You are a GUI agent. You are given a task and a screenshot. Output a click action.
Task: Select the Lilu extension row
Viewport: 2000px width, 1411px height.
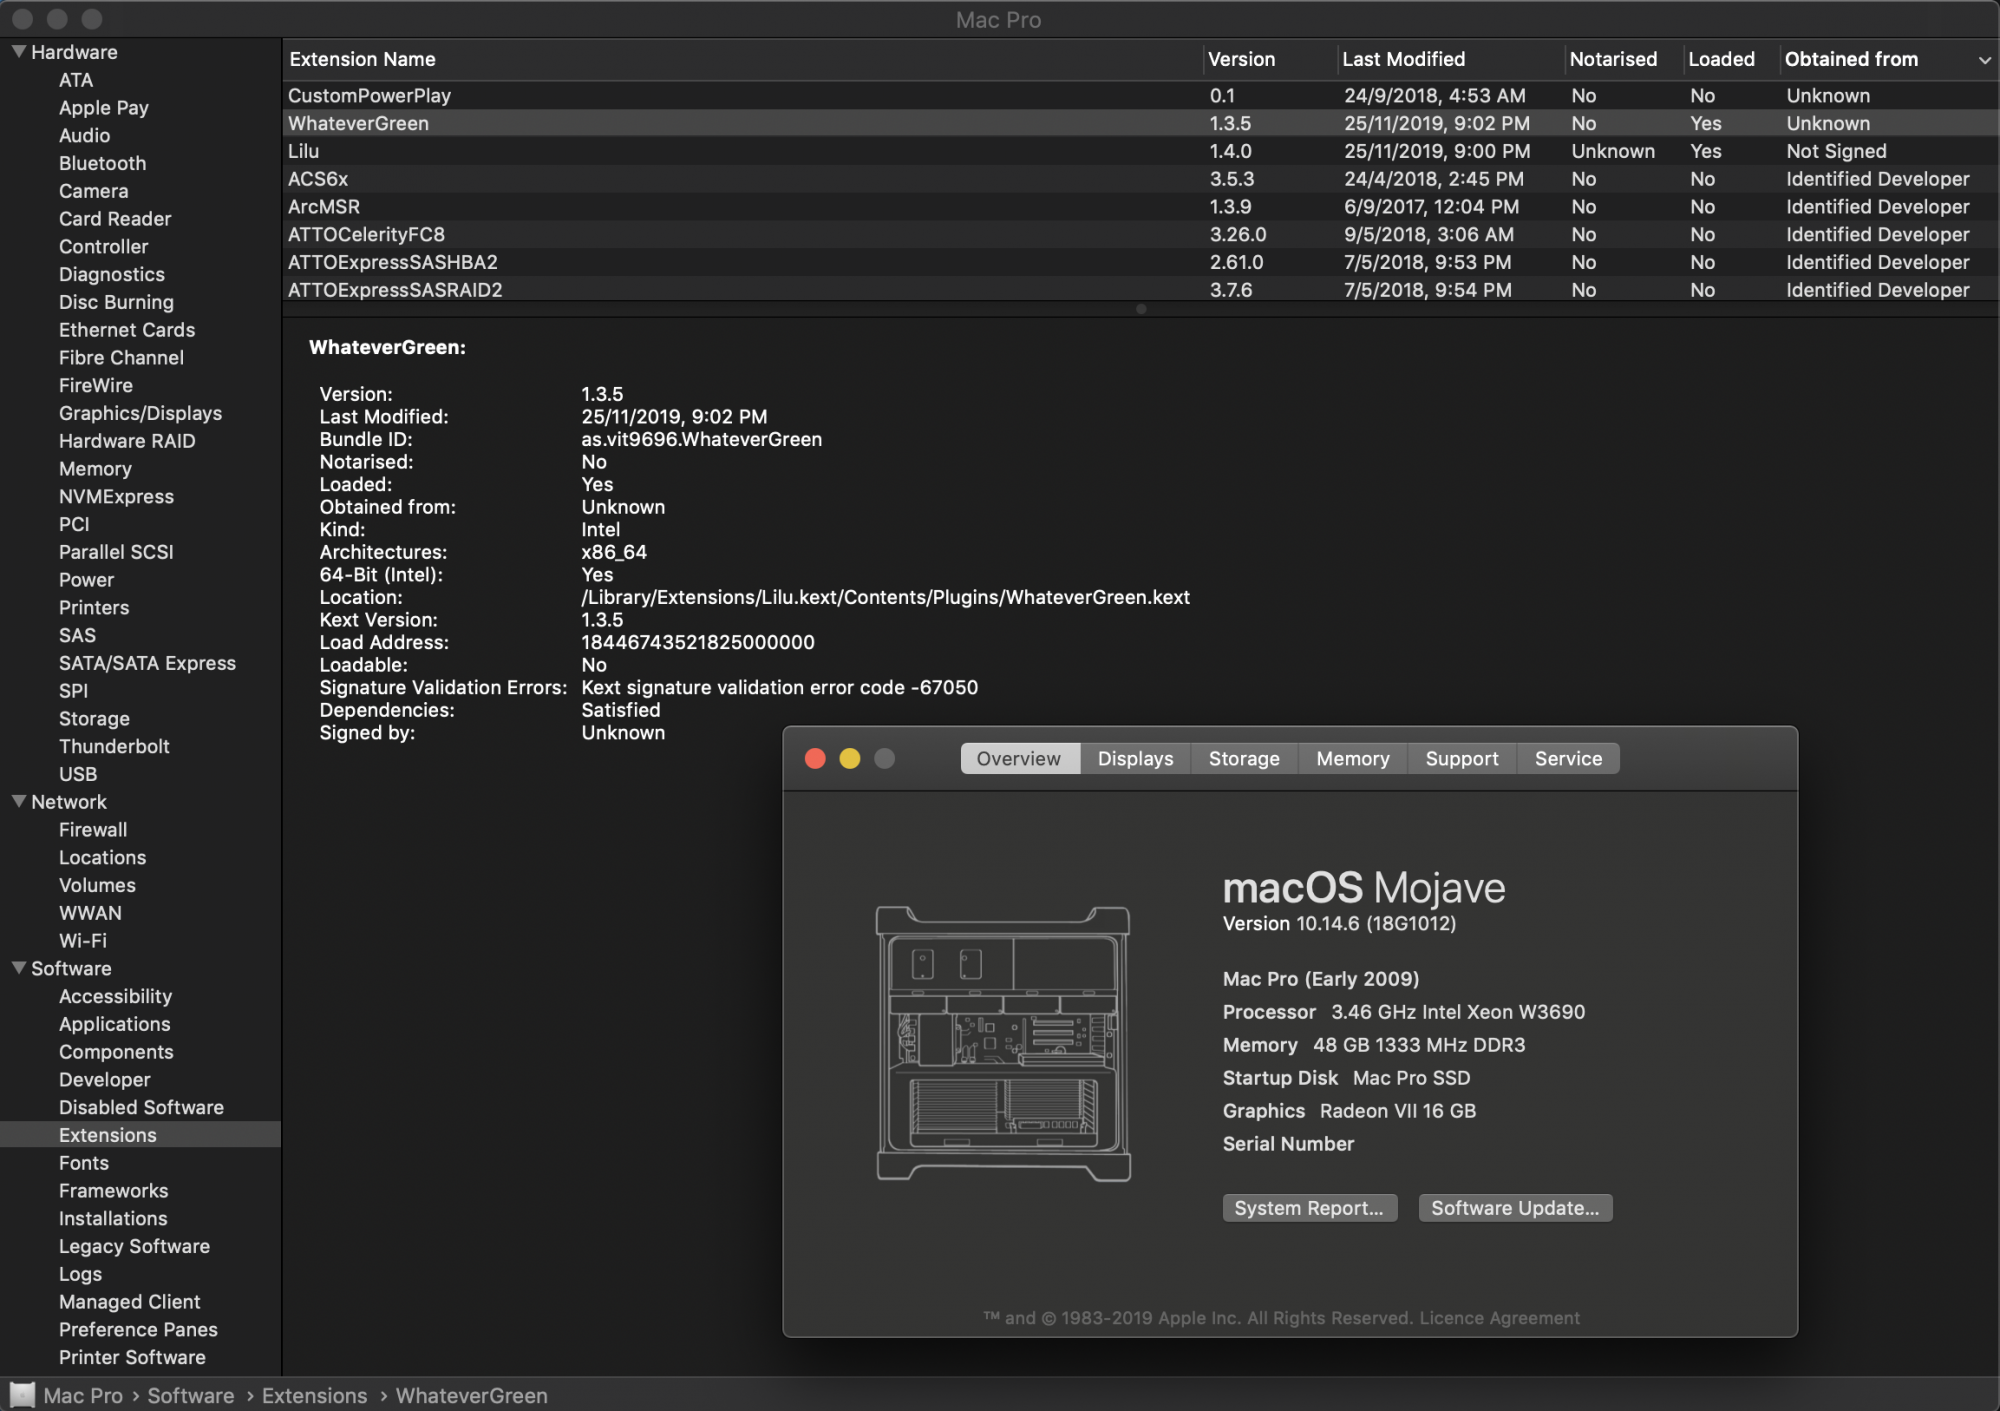tap(1141, 151)
